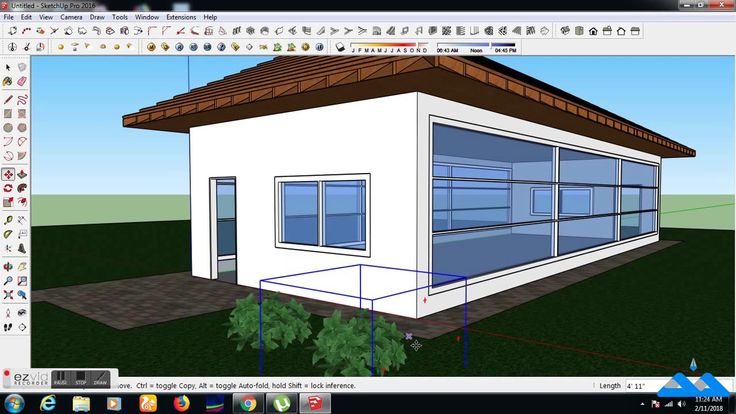Click ezvid recorder STOP button

point(81,378)
